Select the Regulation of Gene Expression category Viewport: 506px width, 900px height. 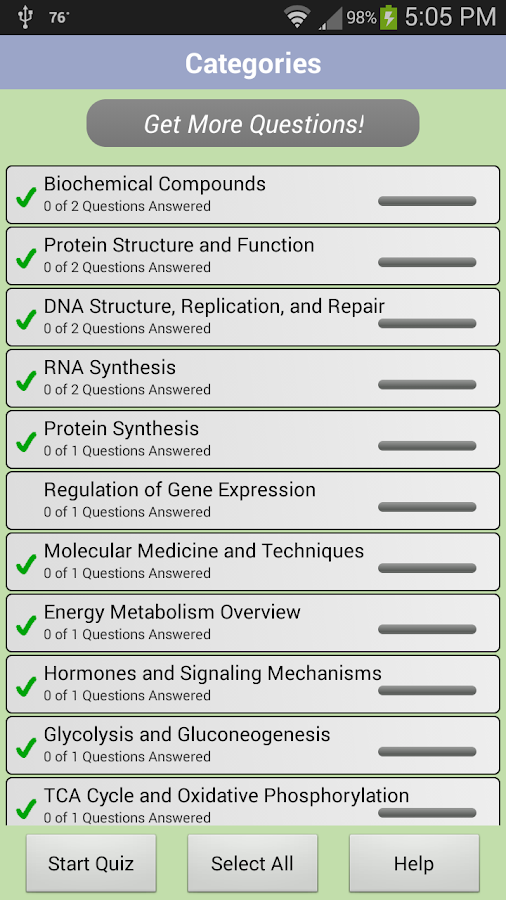253,501
